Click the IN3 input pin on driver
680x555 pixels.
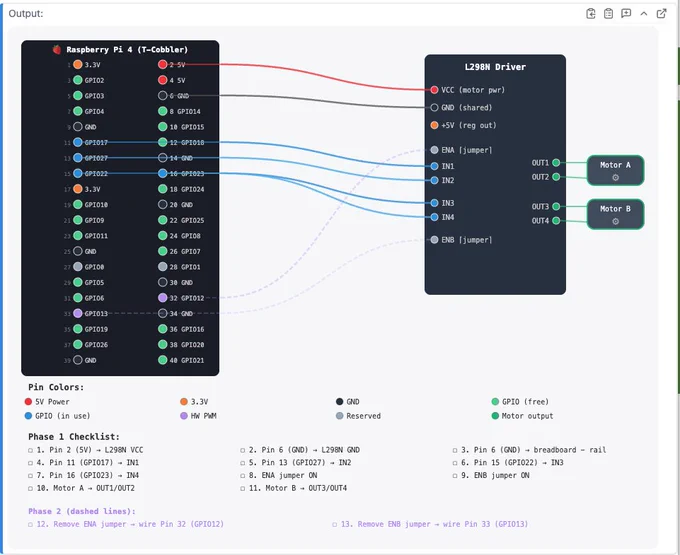tap(434, 203)
